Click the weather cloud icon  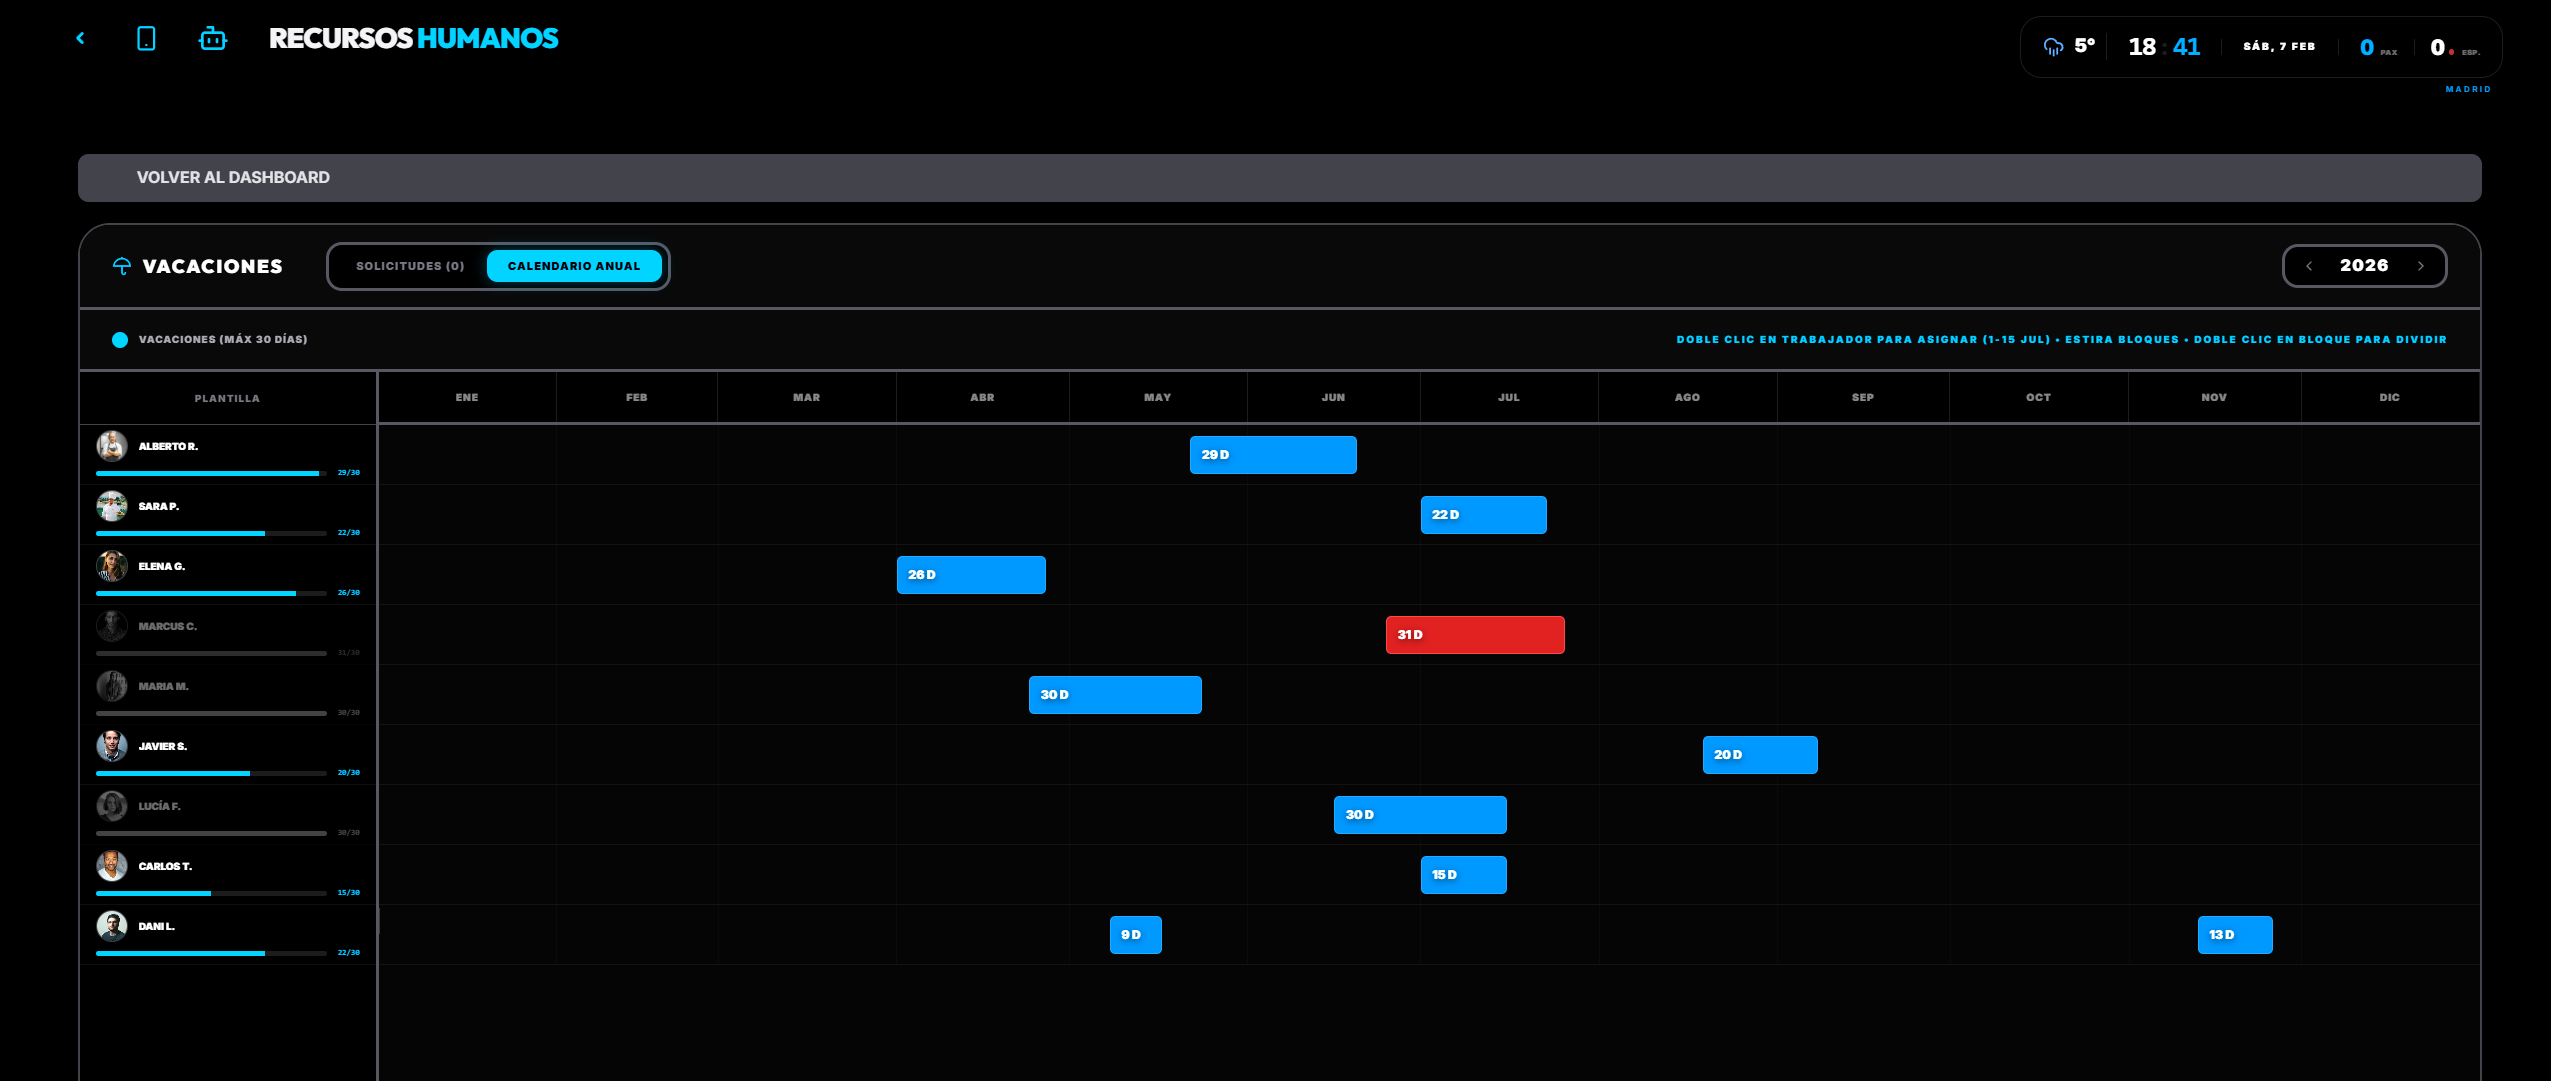click(2053, 46)
